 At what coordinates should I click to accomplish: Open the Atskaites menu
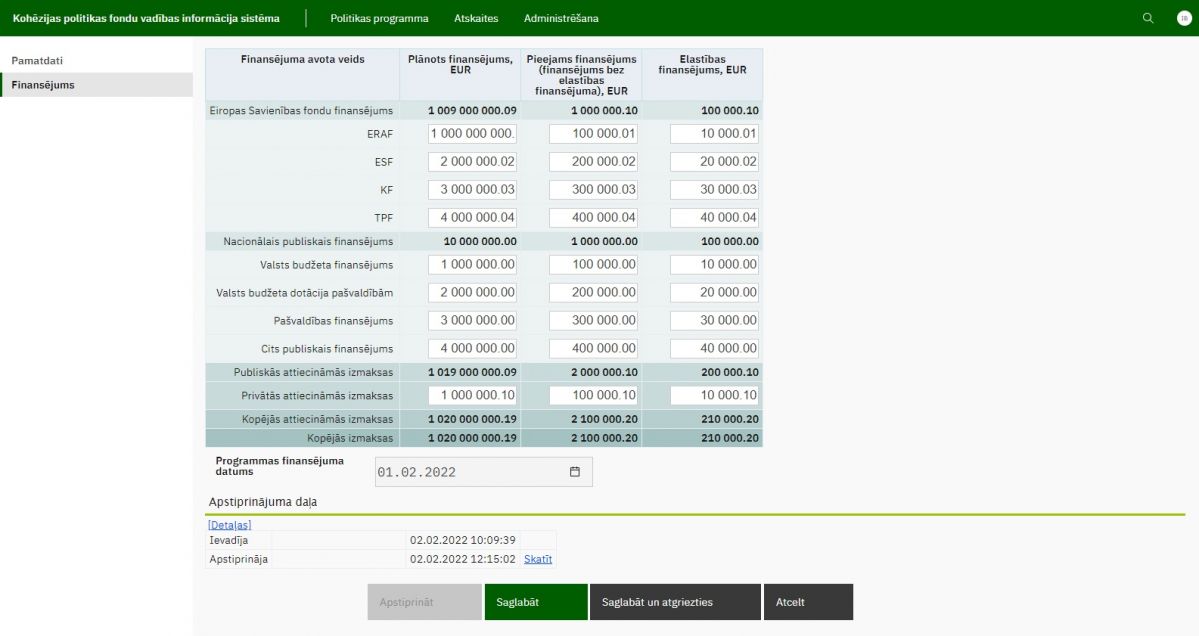click(476, 18)
